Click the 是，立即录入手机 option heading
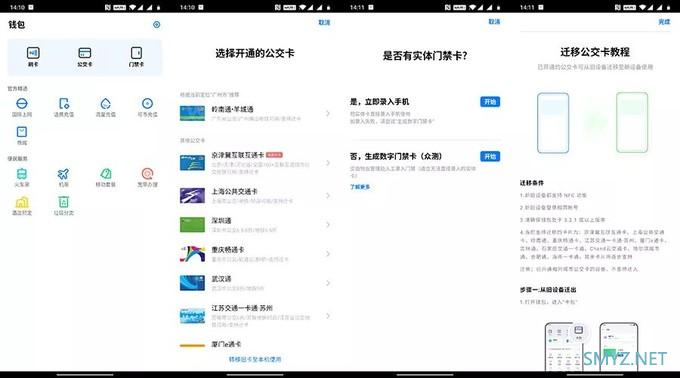The width and height of the screenshot is (680, 378). [379, 101]
